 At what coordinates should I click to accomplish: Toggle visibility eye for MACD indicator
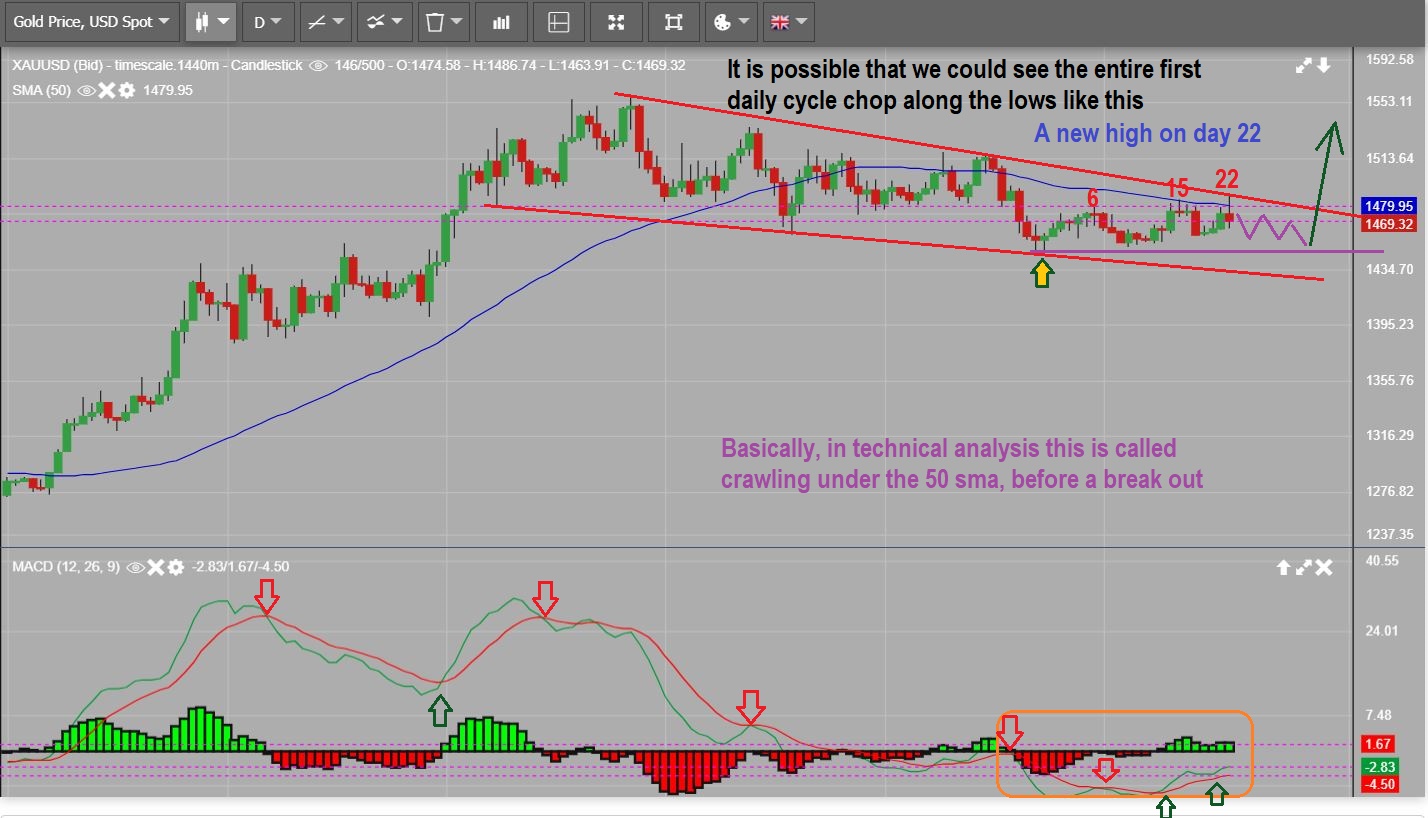pos(135,567)
